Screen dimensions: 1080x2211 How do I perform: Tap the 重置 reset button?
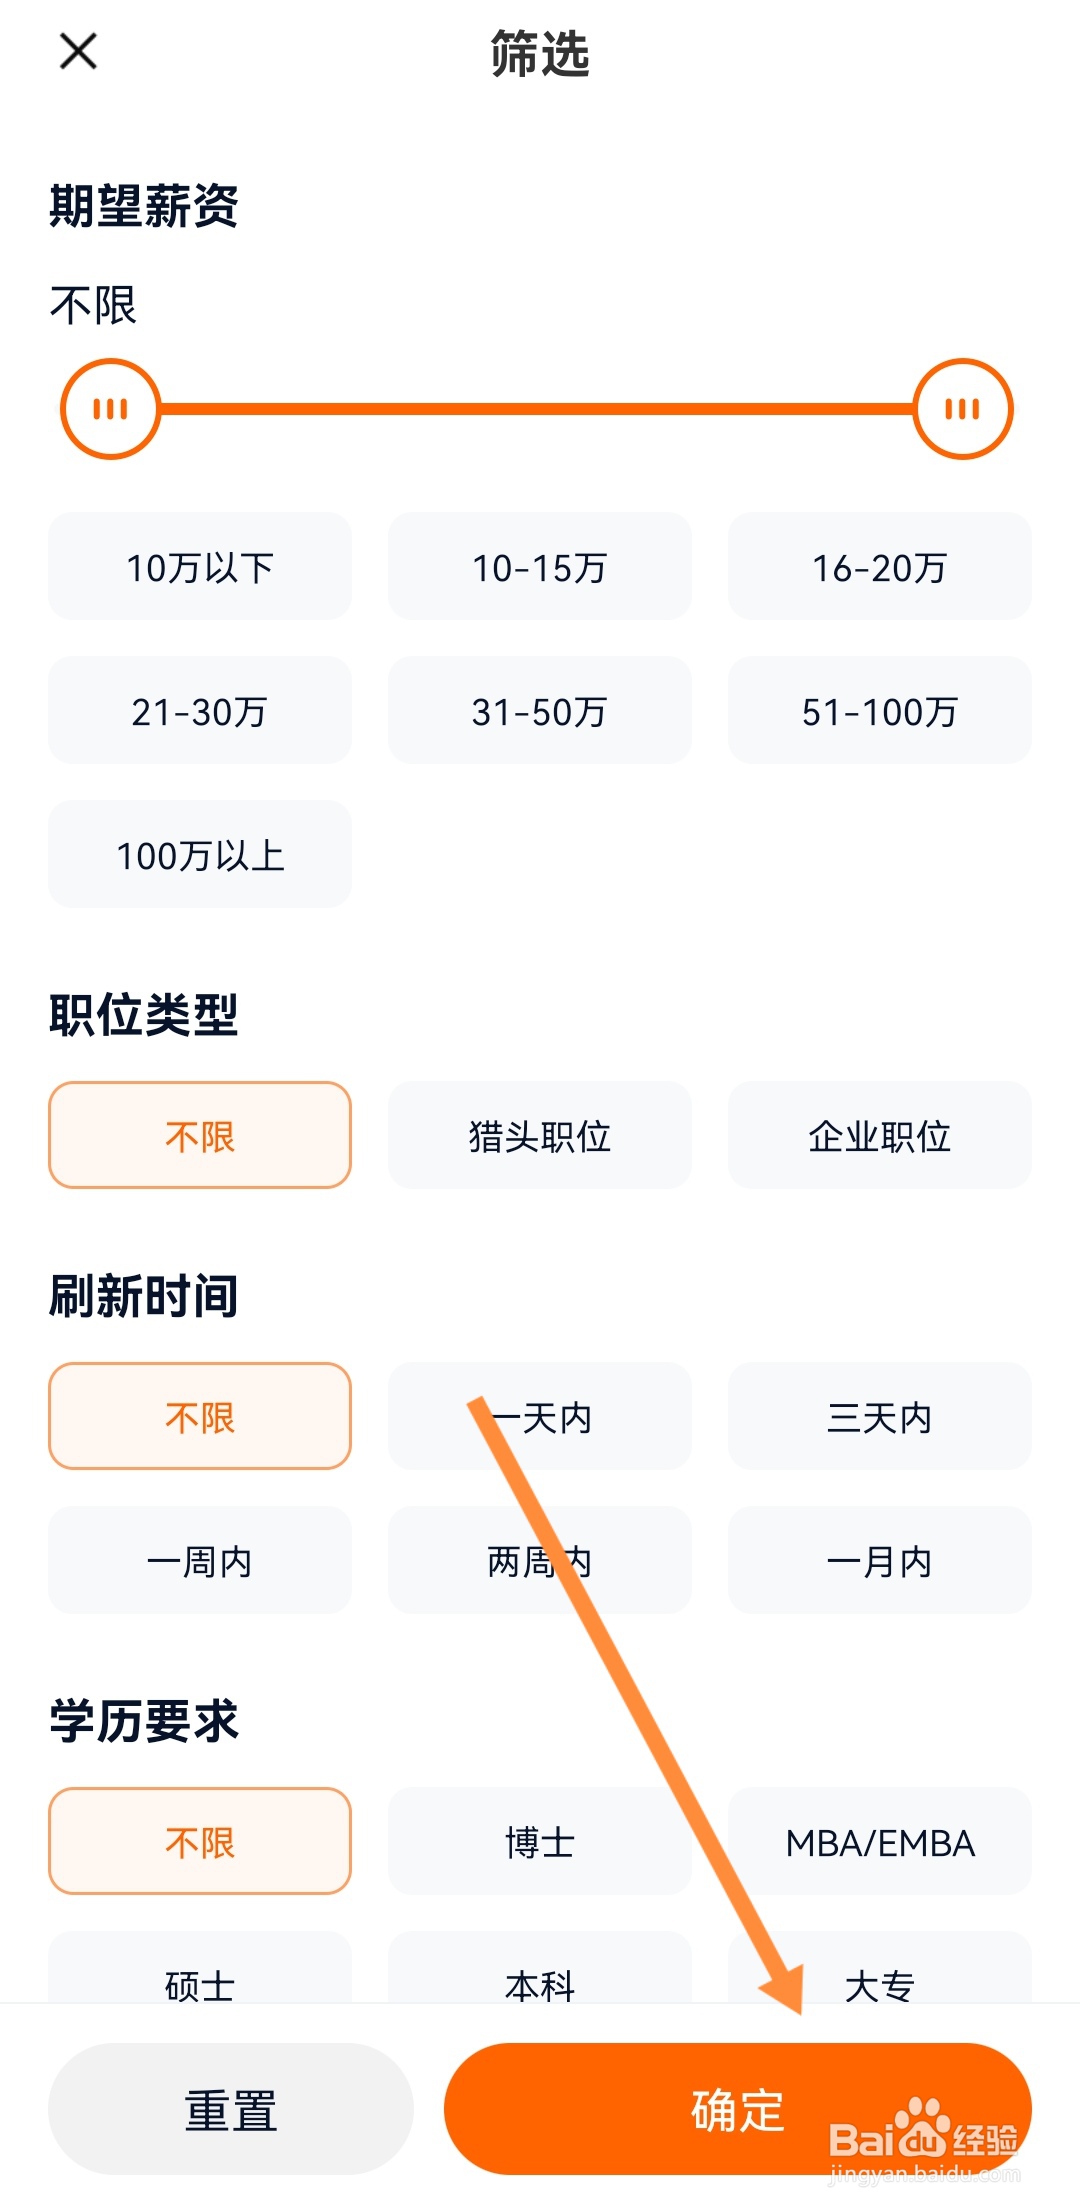[231, 2109]
